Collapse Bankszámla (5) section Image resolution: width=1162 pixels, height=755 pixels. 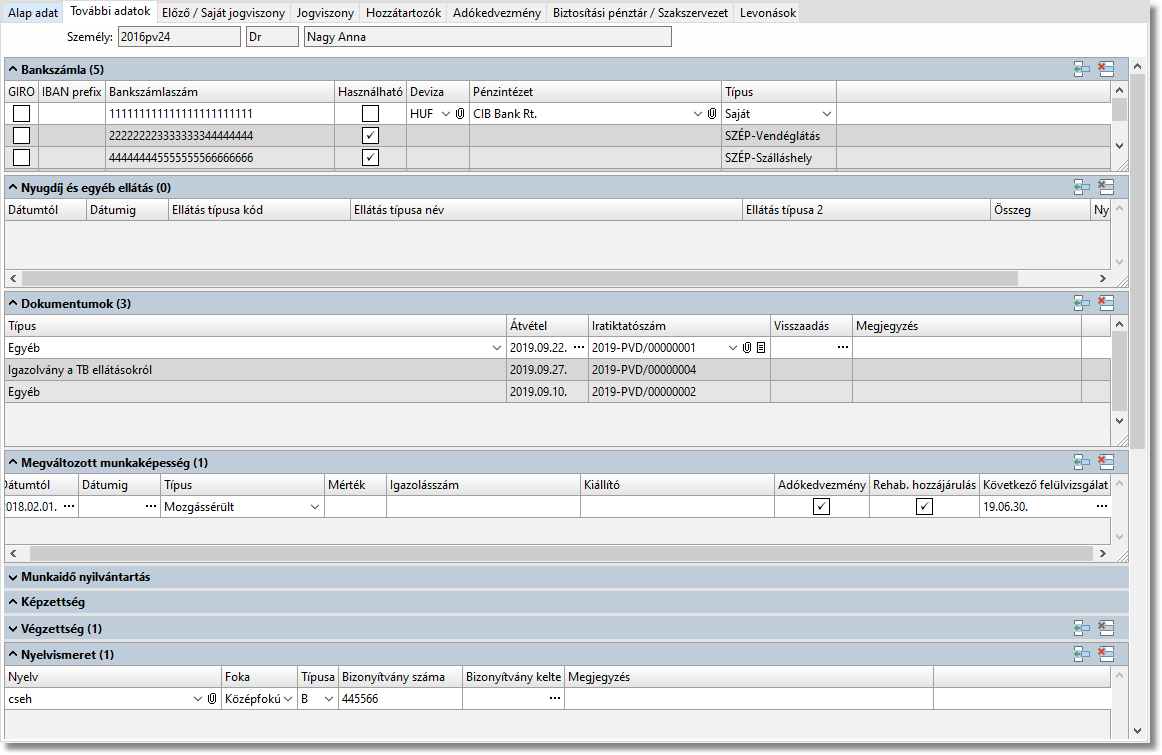click(x=13, y=70)
